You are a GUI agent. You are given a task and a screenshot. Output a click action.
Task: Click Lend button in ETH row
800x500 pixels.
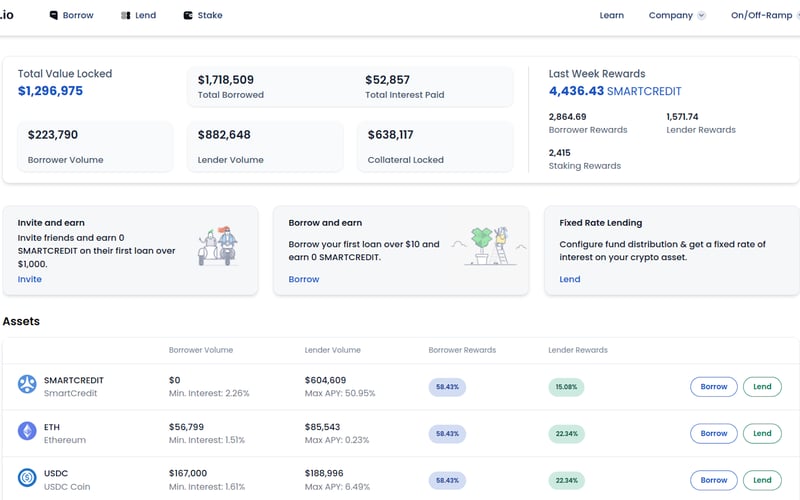762,434
